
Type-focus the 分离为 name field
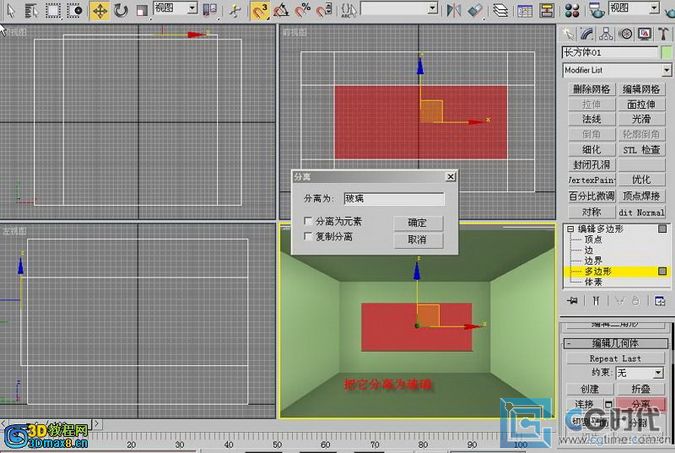coord(394,199)
